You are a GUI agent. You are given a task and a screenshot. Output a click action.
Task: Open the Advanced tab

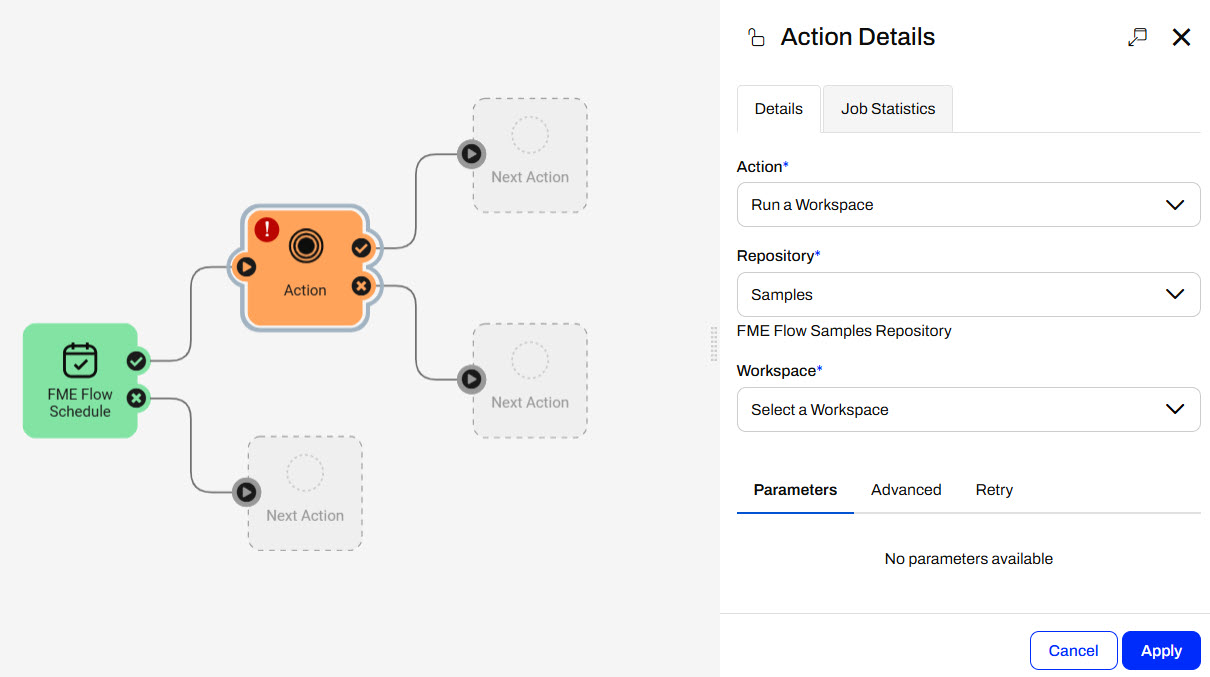tap(906, 490)
